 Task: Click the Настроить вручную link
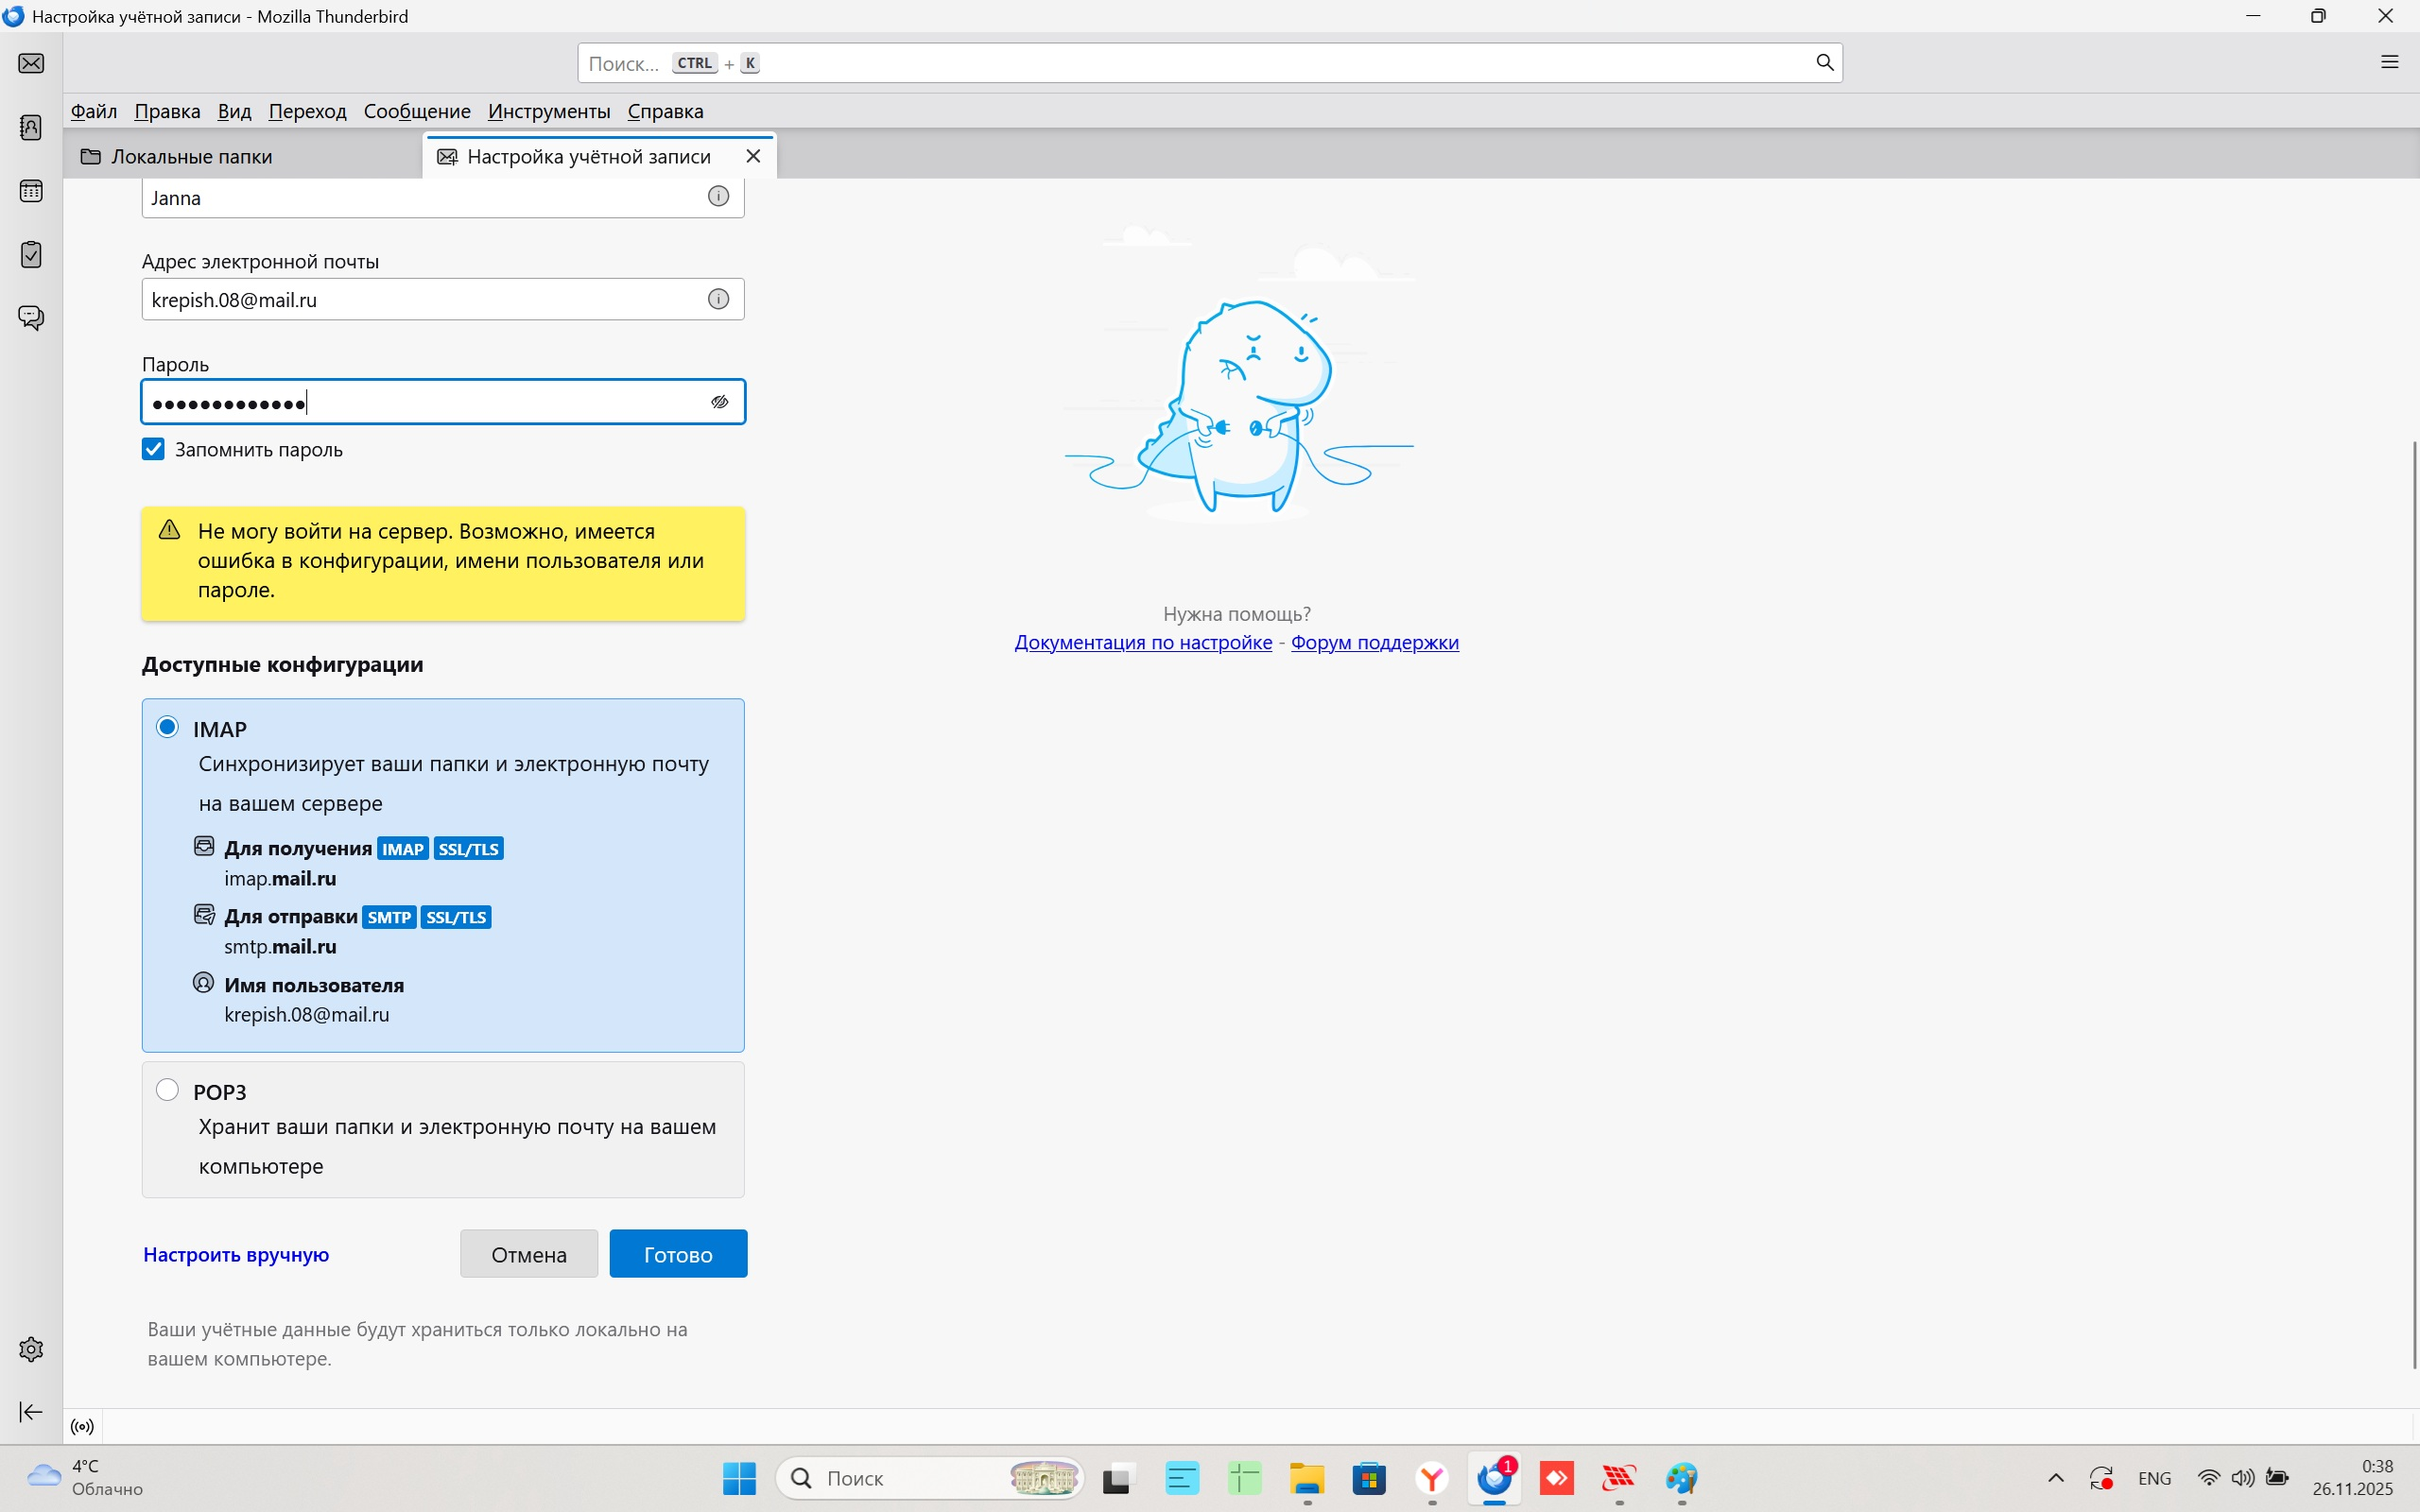pos(236,1254)
